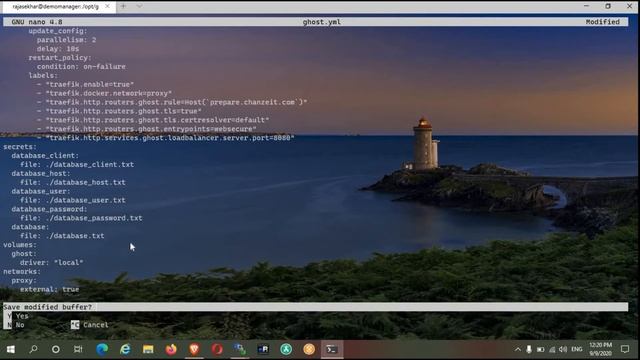Click the 'certresolver=default' label line

pyautogui.click(x=153, y=120)
